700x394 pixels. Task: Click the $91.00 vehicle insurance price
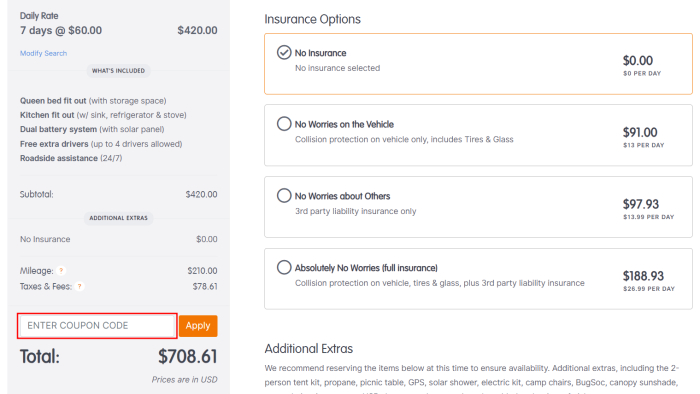click(640, 133)
